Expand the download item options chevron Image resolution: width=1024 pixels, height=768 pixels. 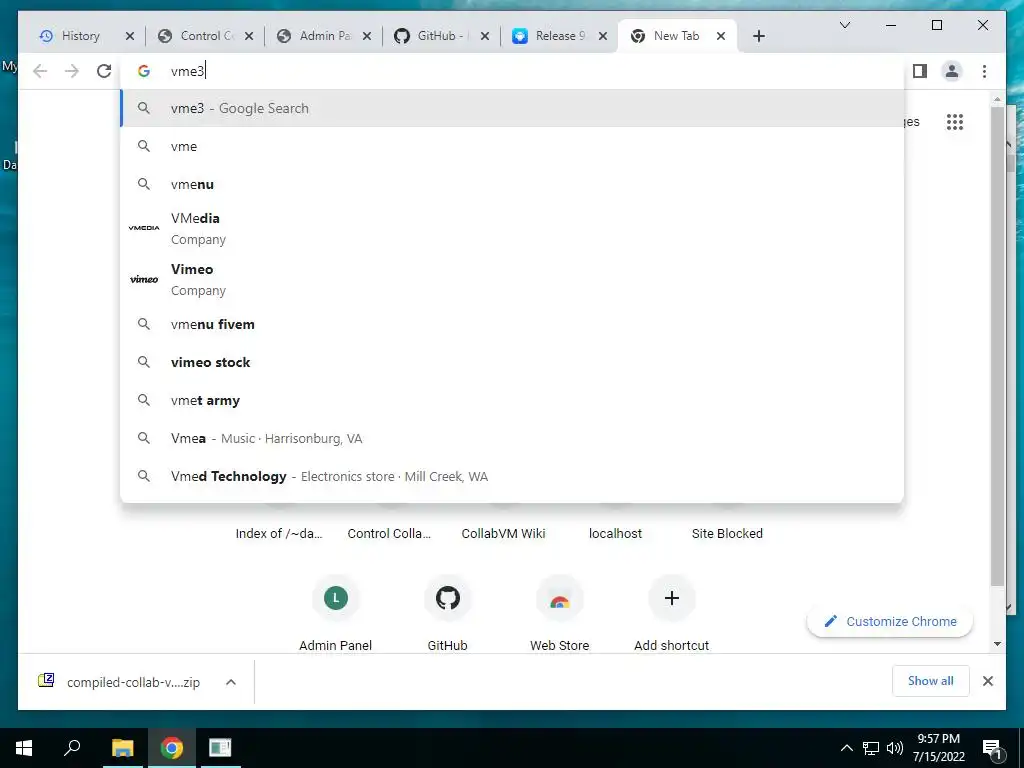pos(231,682)
